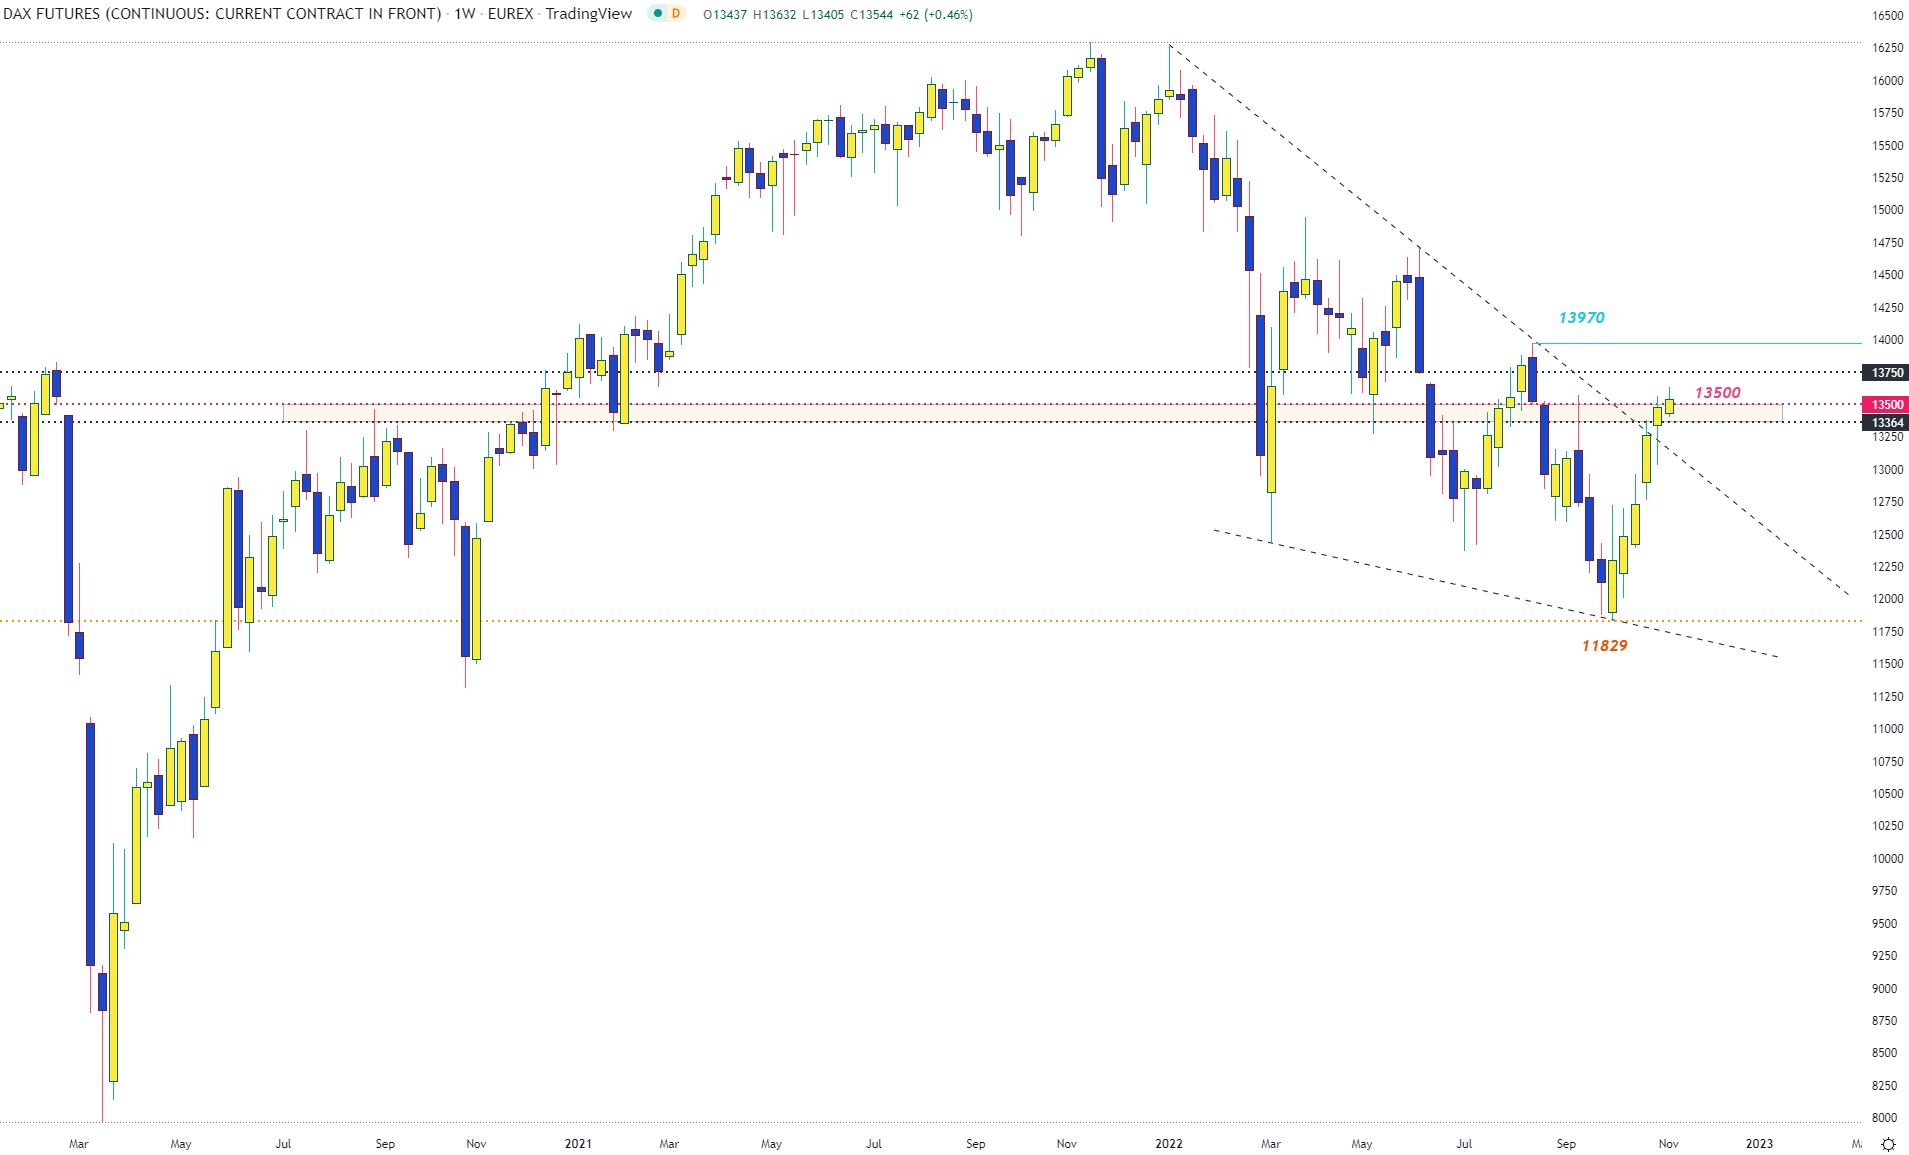Click the close value C13544
The height and width of the screenshot is (1155, 1909).
pyautogui.click(x=872, y=15)
